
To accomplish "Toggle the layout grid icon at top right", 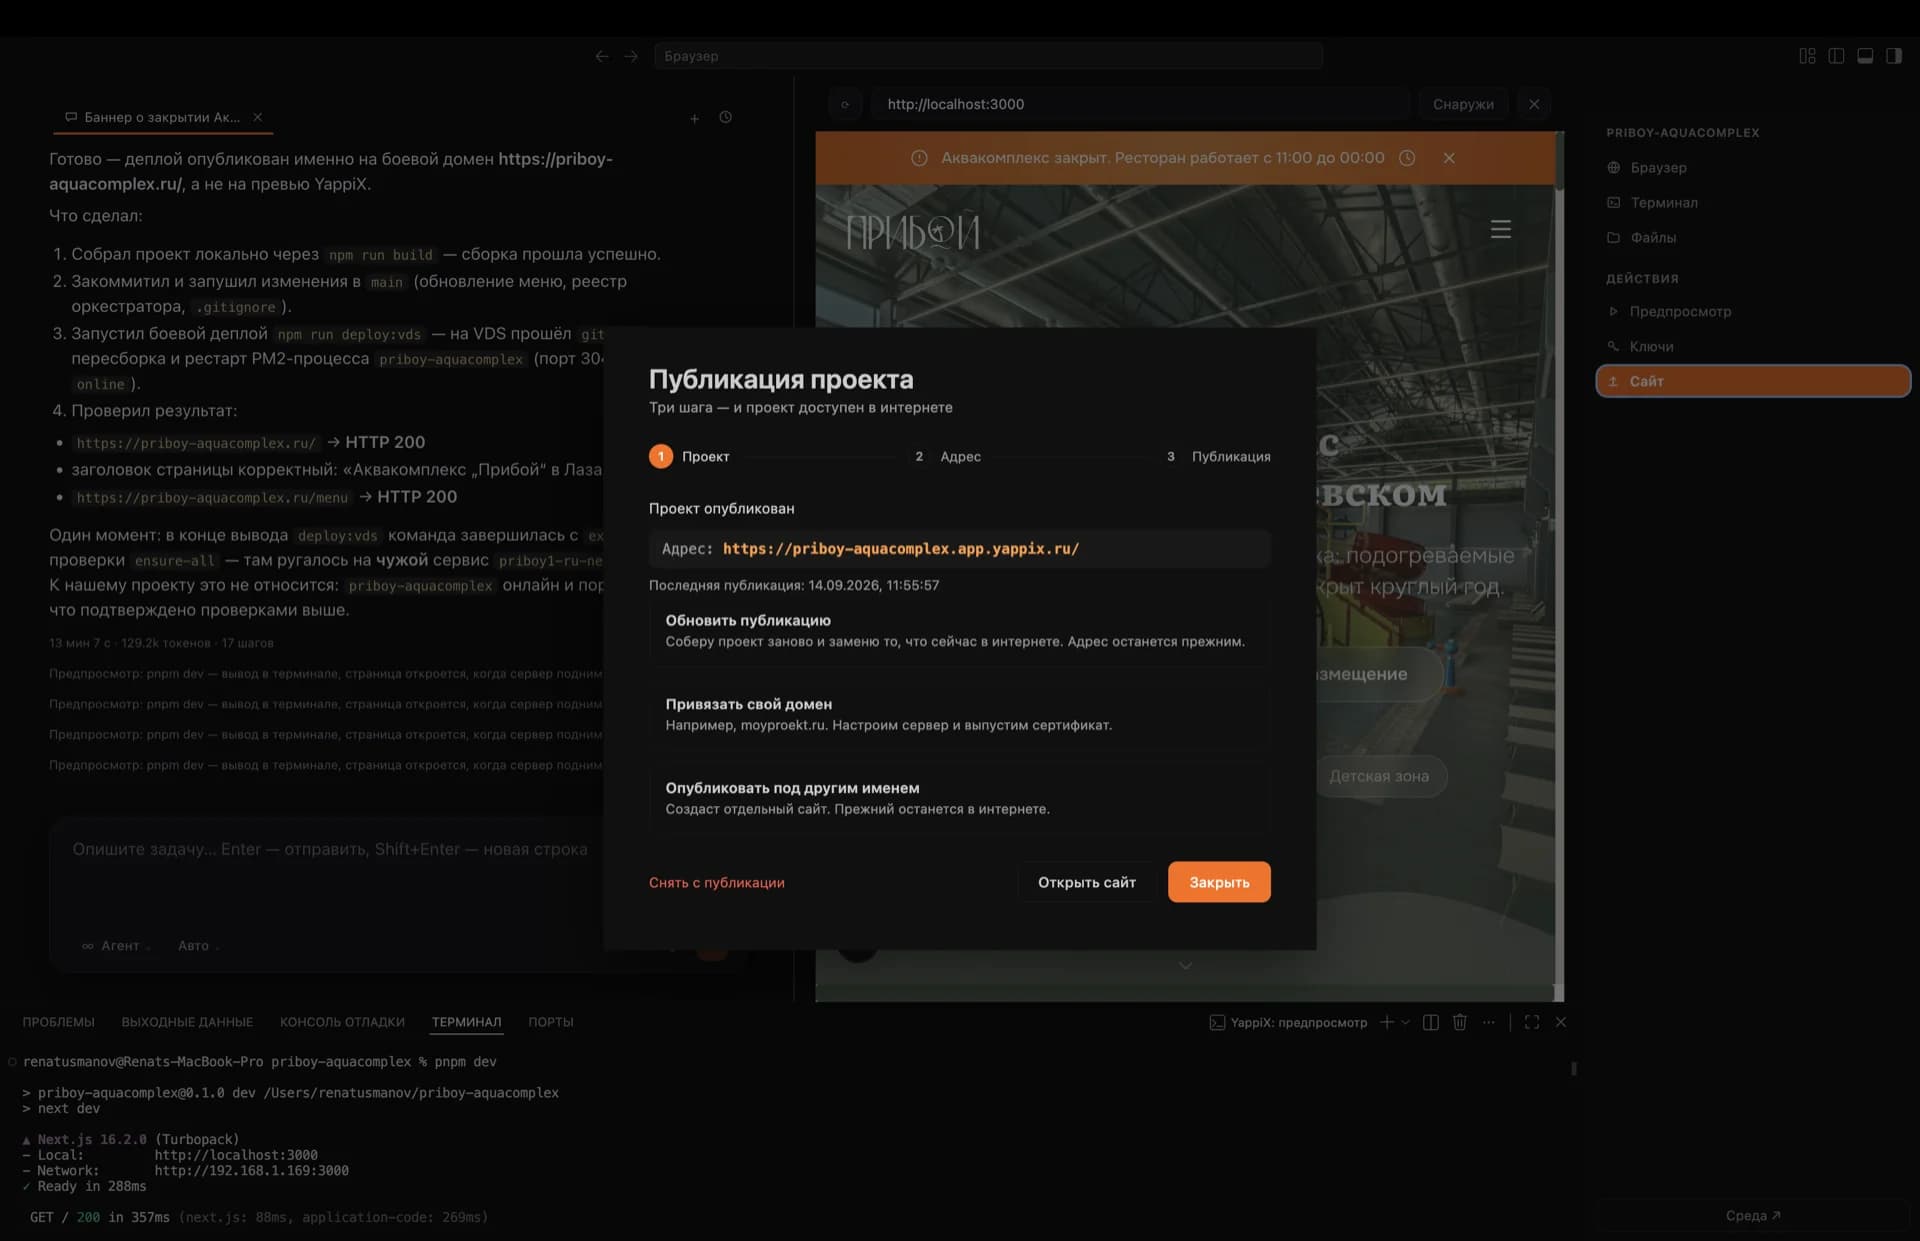I will (x=1807, y=56).
